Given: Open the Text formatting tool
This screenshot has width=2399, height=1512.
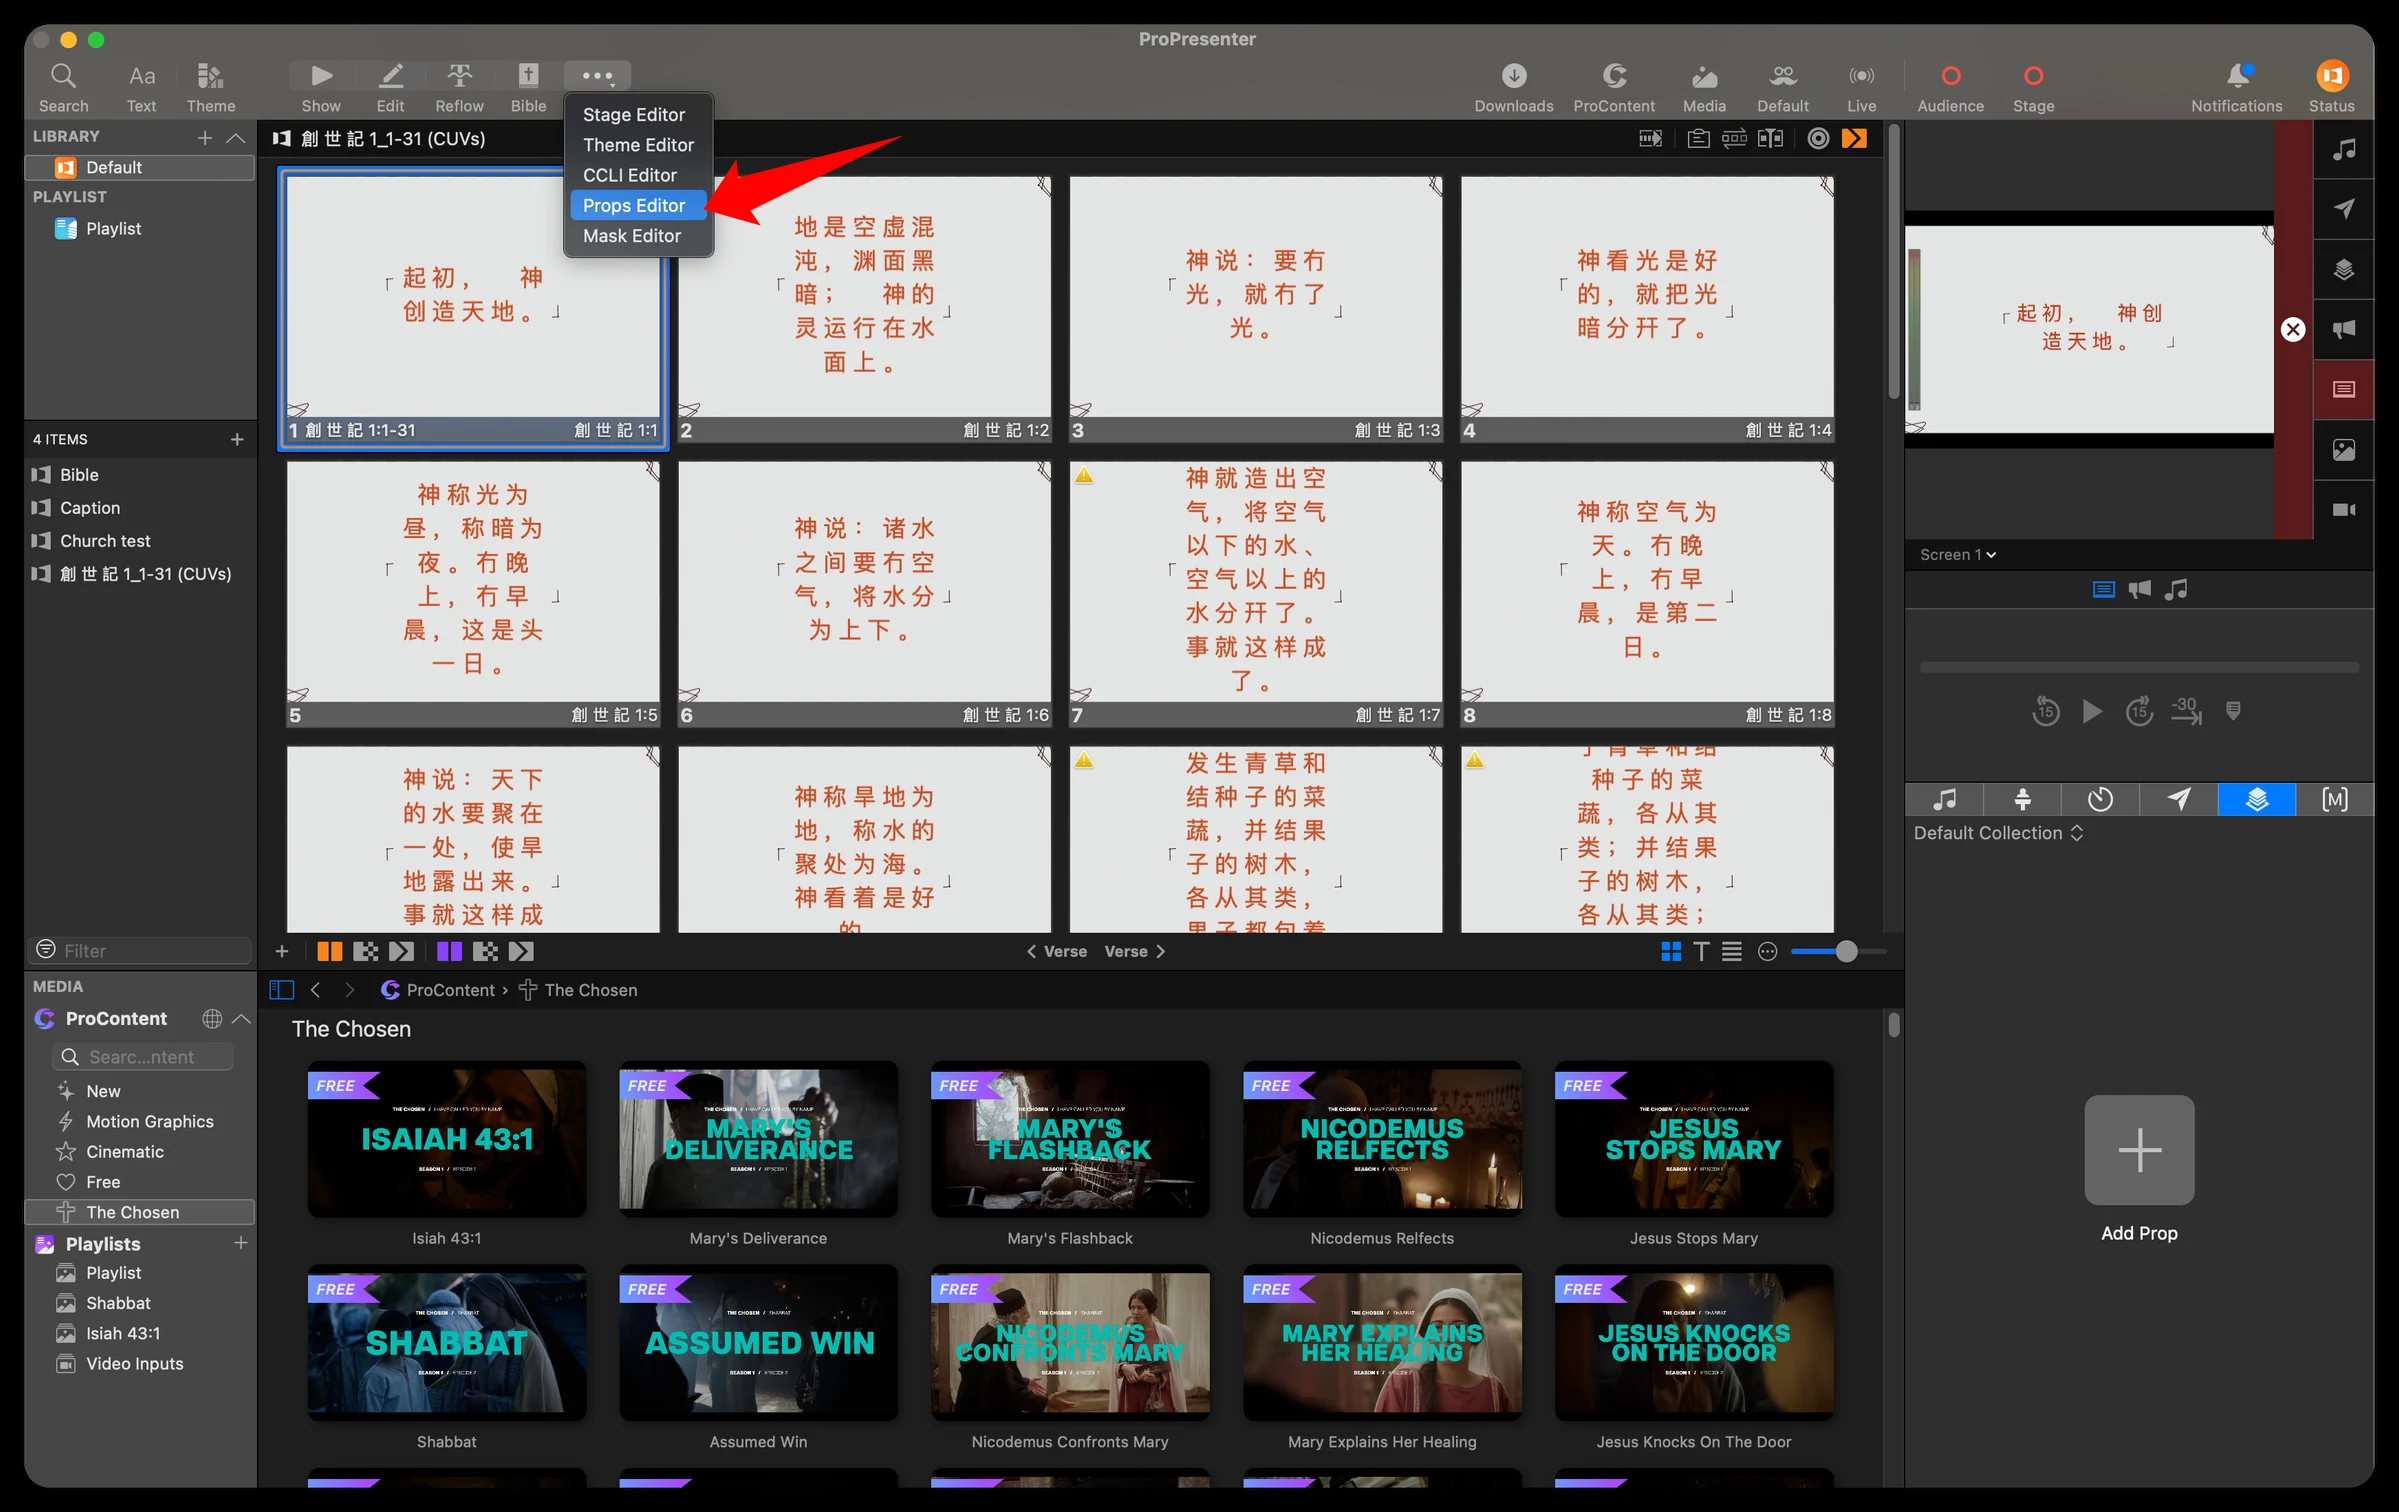Looking at the screenshot, I should tap(141, 87).
